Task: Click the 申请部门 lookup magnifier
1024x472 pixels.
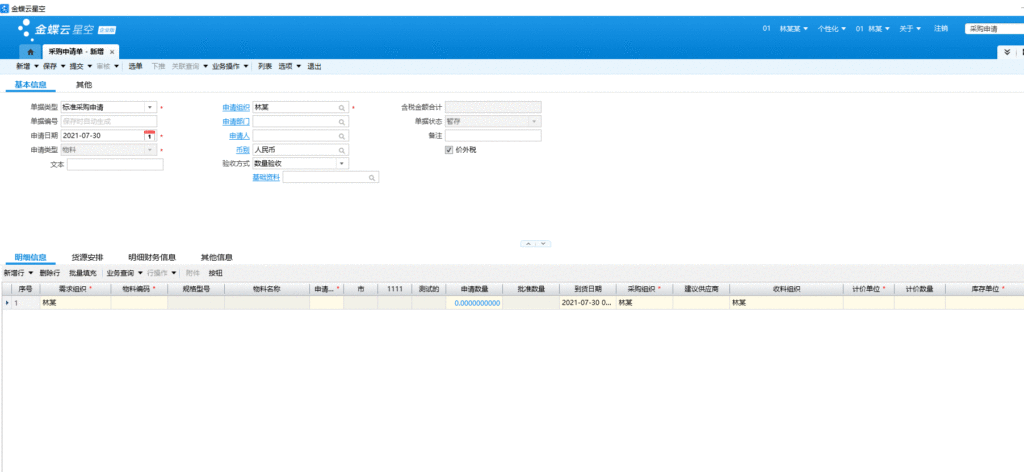Action: 342,121
